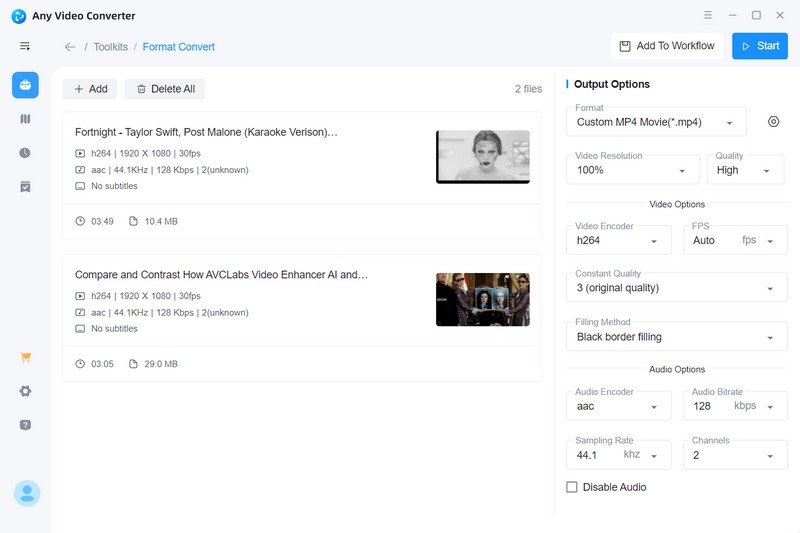Start the conversion with Start button
The height and width of the screenshot is (533, 800).
pos(760,46)
